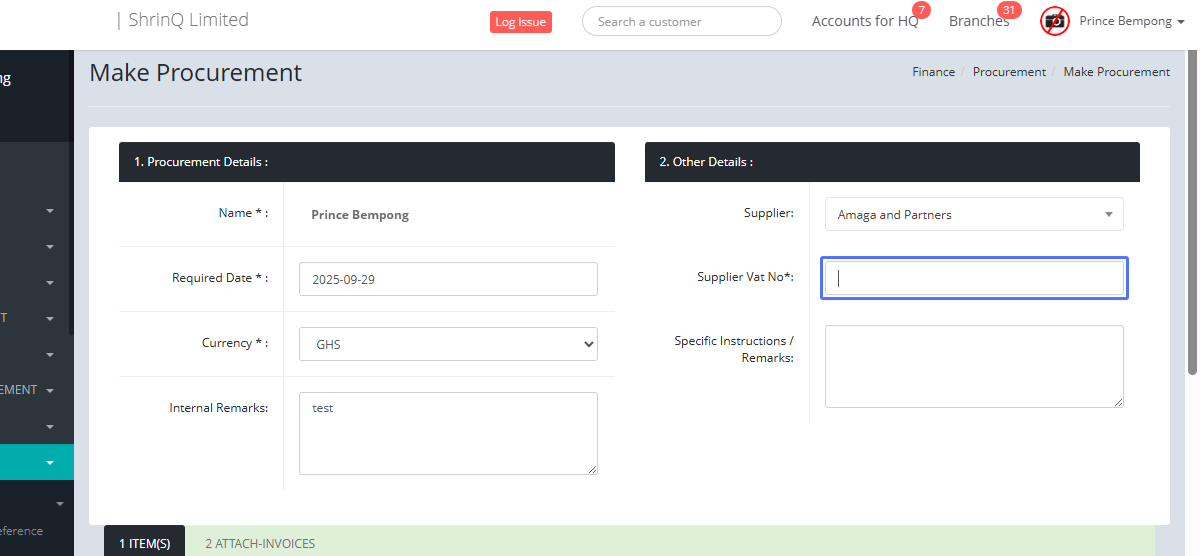Open the Prince Bempong user dropdown
1200x556 pixels.
tap(1131, 21)
